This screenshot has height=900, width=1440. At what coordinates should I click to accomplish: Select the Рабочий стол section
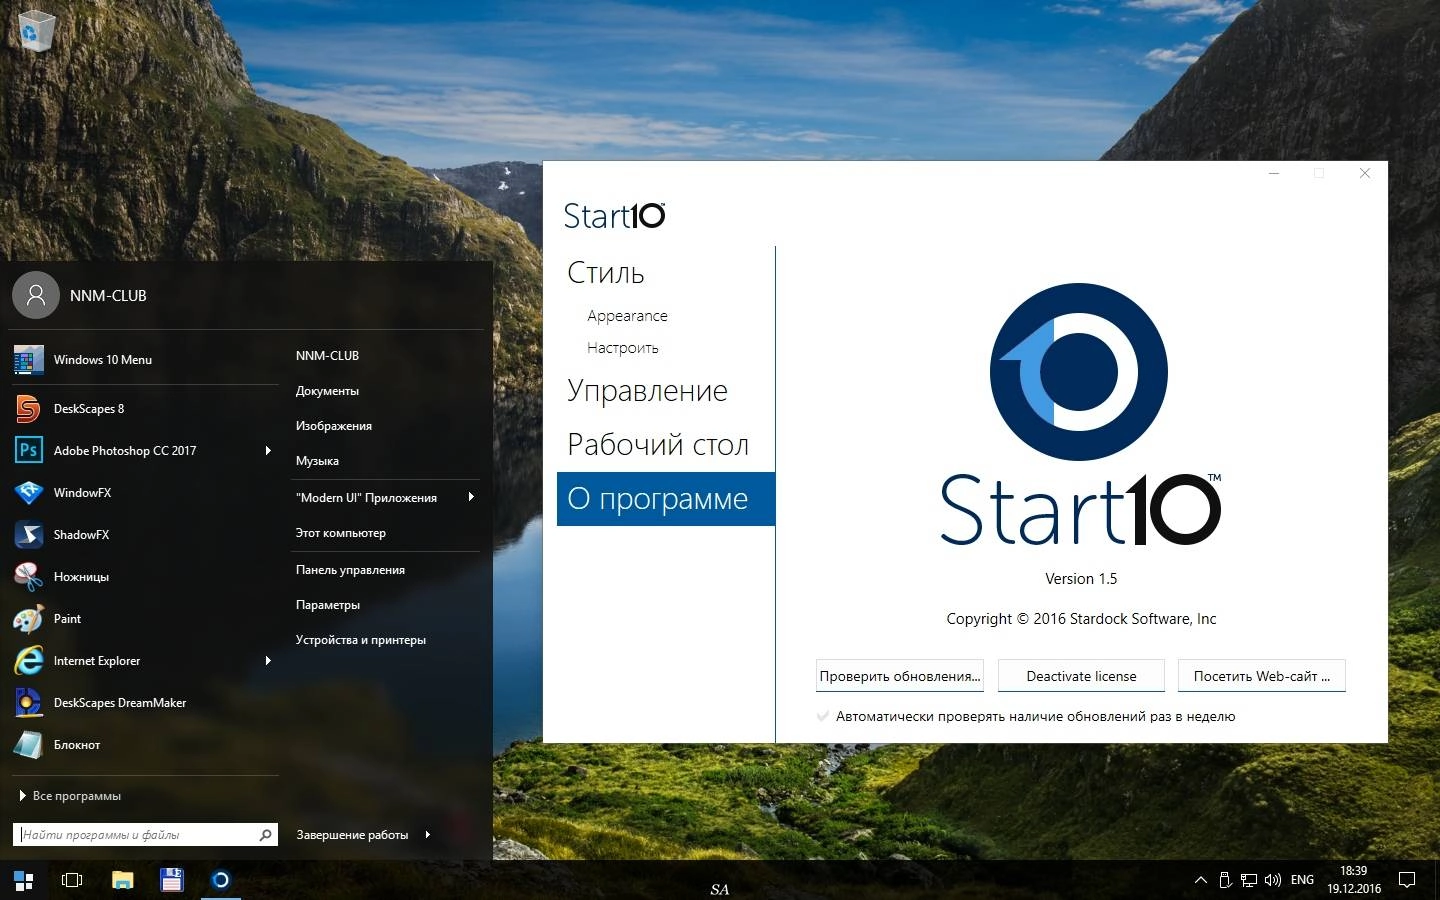658,445
